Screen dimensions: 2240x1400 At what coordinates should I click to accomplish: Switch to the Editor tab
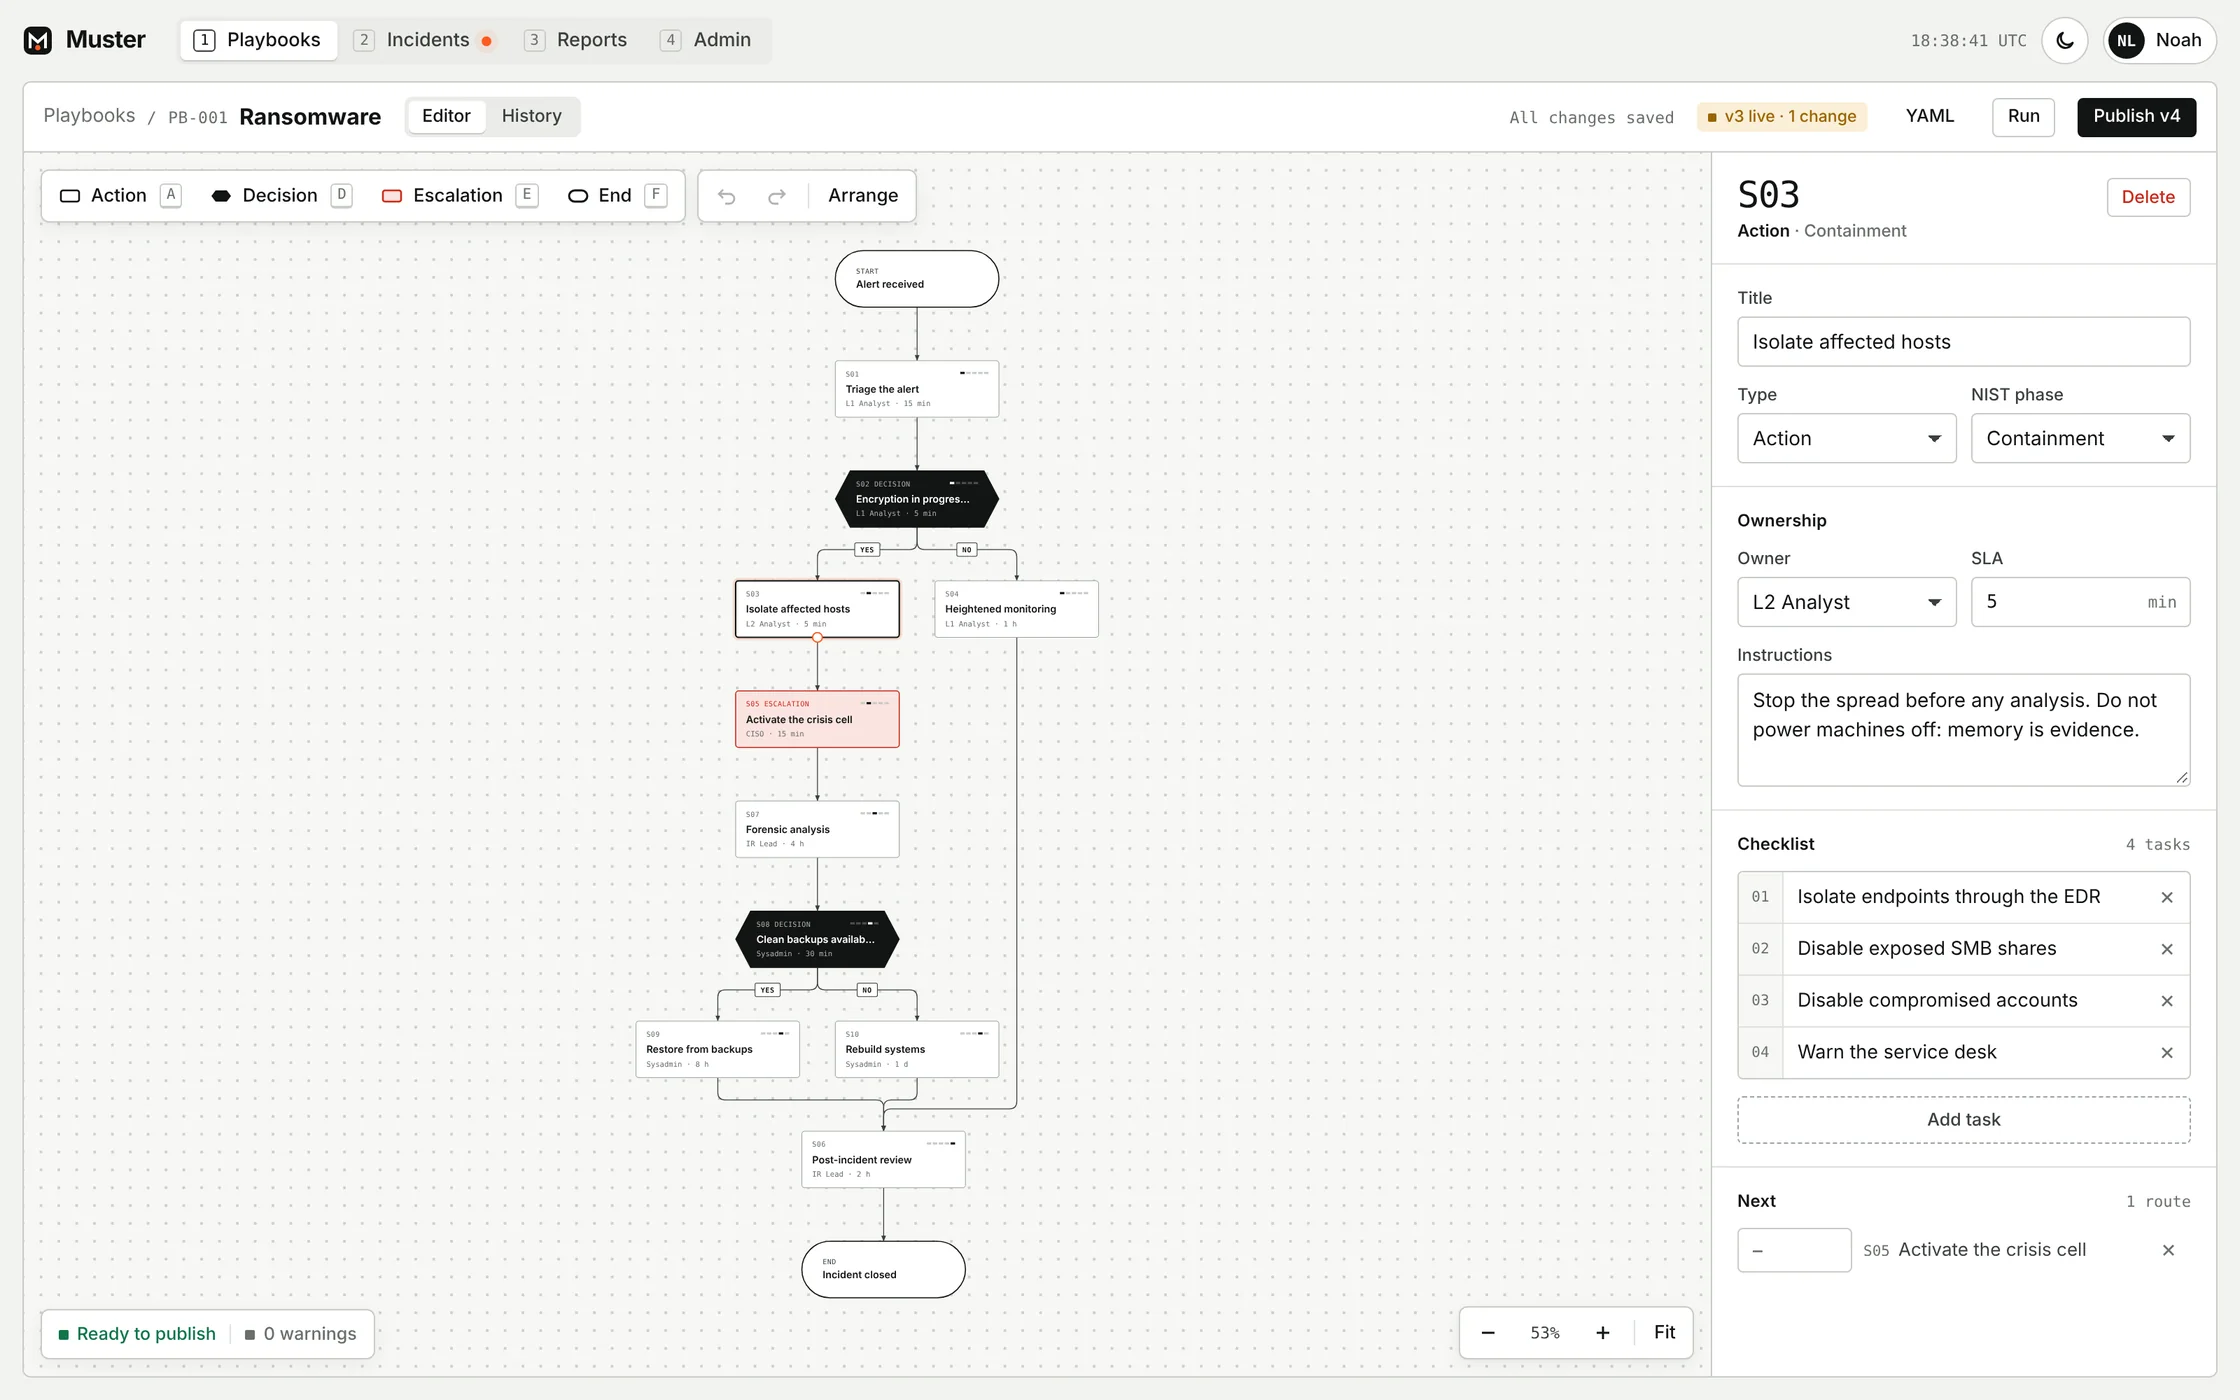tap(446, 116)
